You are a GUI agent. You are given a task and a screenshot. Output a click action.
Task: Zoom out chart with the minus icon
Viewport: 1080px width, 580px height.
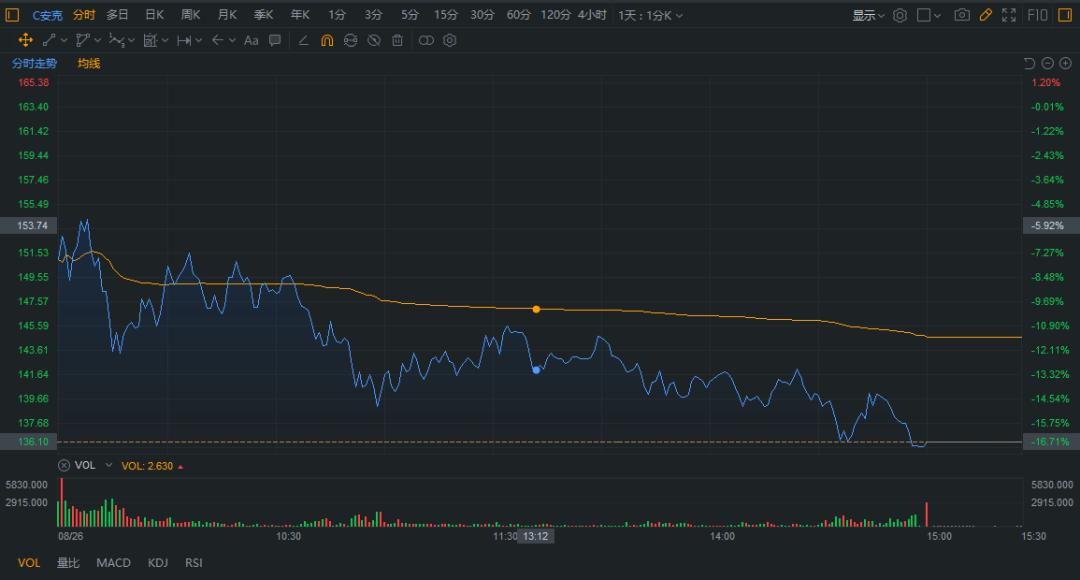pos(1047,63)
